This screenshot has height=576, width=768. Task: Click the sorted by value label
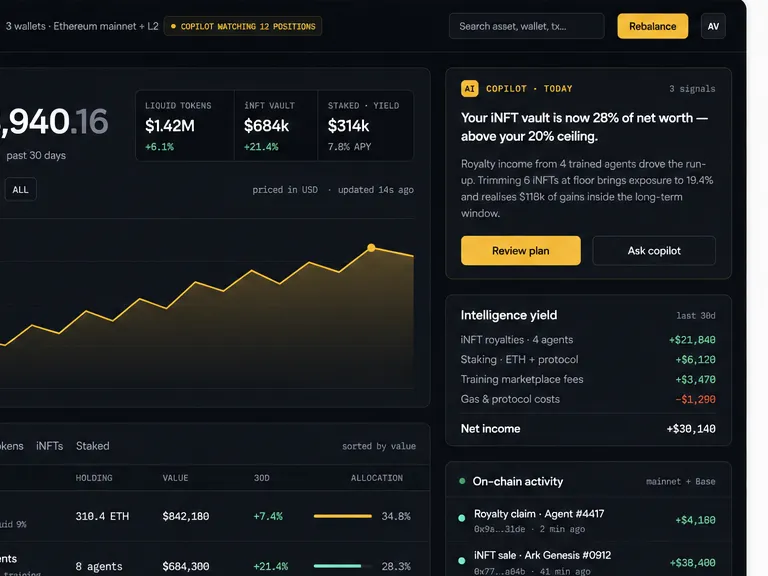coord(379,446)
